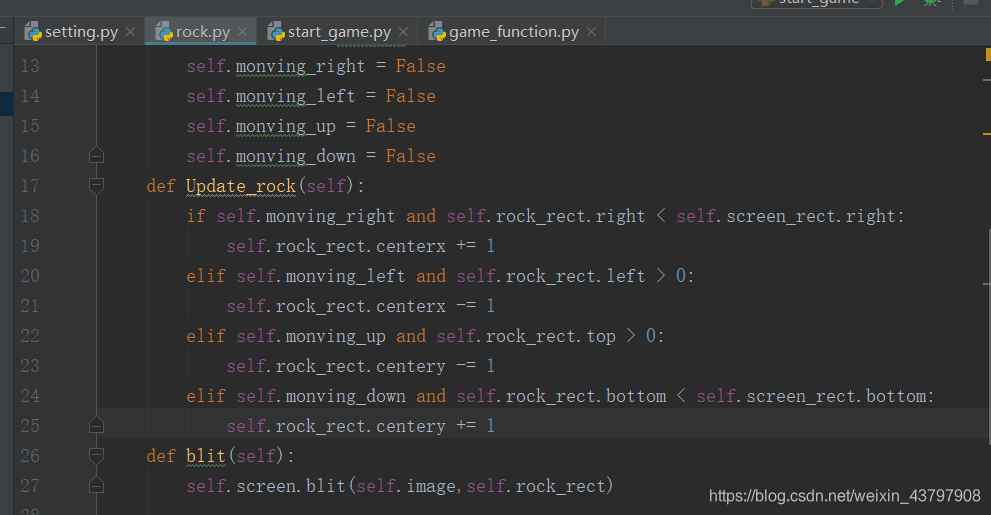The image size is (991, 515).
Task: Click line number 24 in the gutter
Action: click(30, 396)
